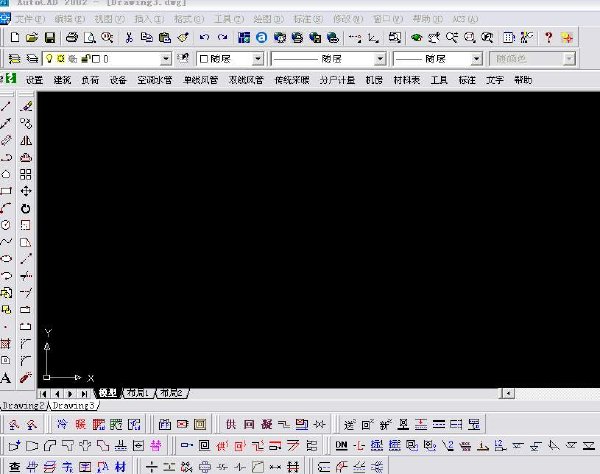The height and width of the screenshot is (474, 600).
Task: Select the Multiline Text 'A' tool
Action: 6,378
